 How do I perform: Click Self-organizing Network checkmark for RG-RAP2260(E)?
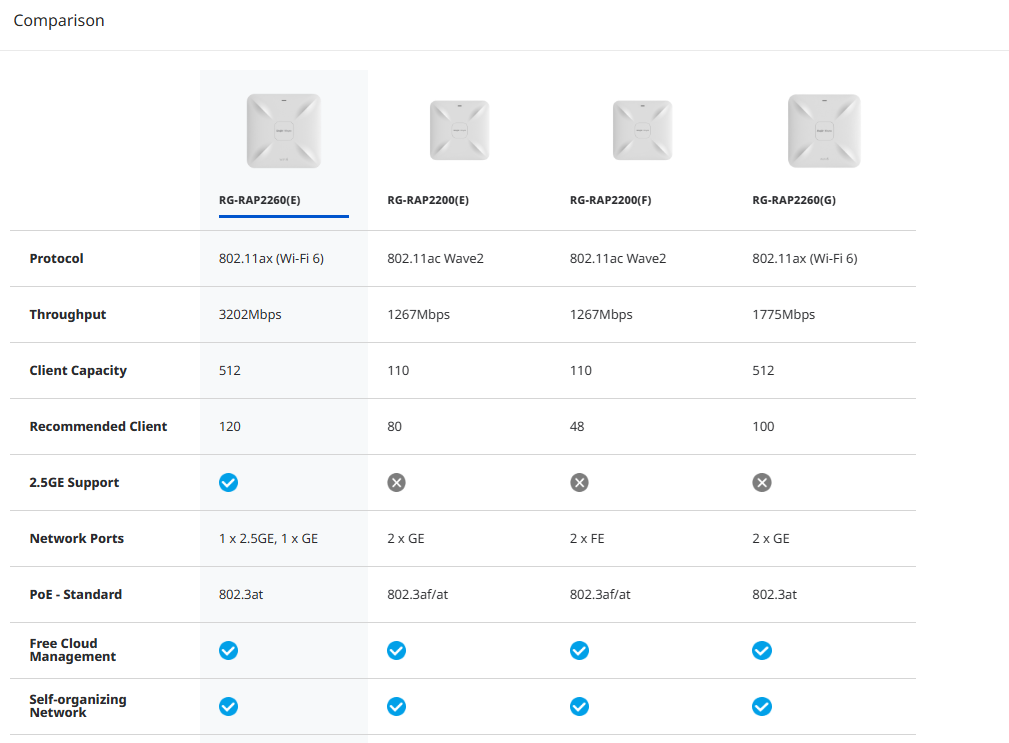pos(228,706)
